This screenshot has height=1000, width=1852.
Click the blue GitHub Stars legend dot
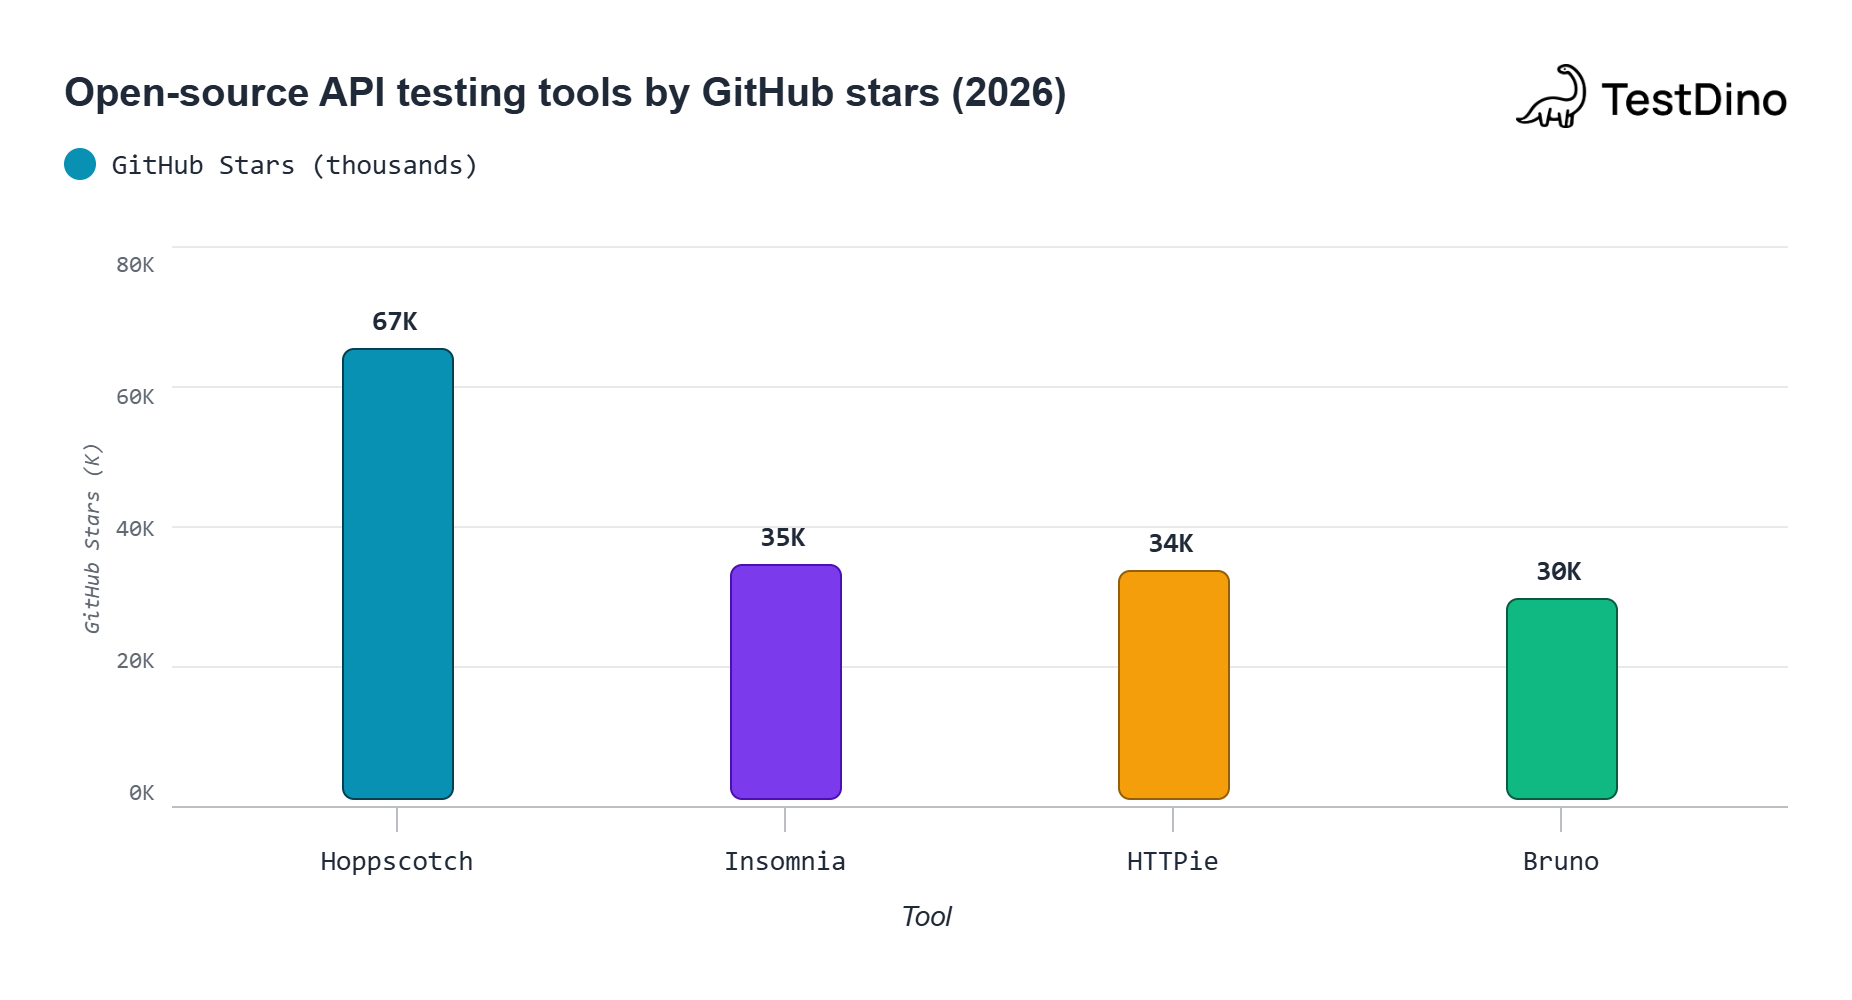point(80,164)
